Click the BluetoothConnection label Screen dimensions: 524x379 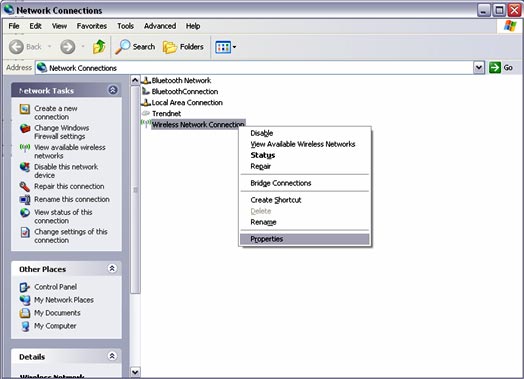point(184,92)
